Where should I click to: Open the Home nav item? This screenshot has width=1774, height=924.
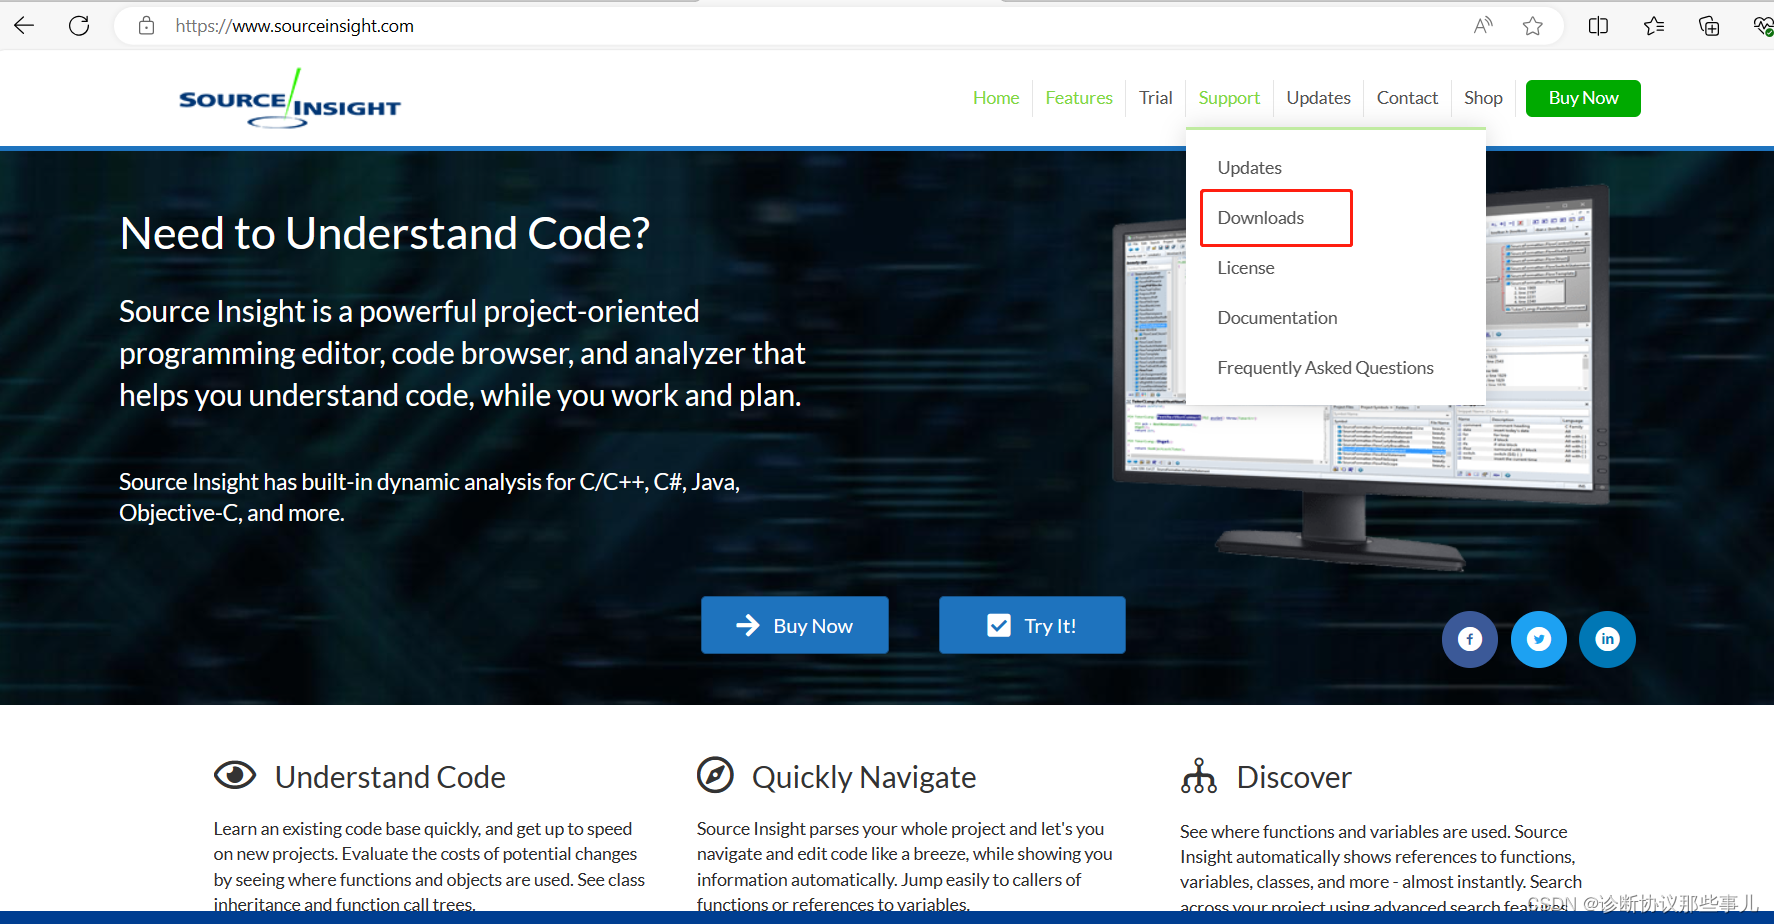point(996,98)
